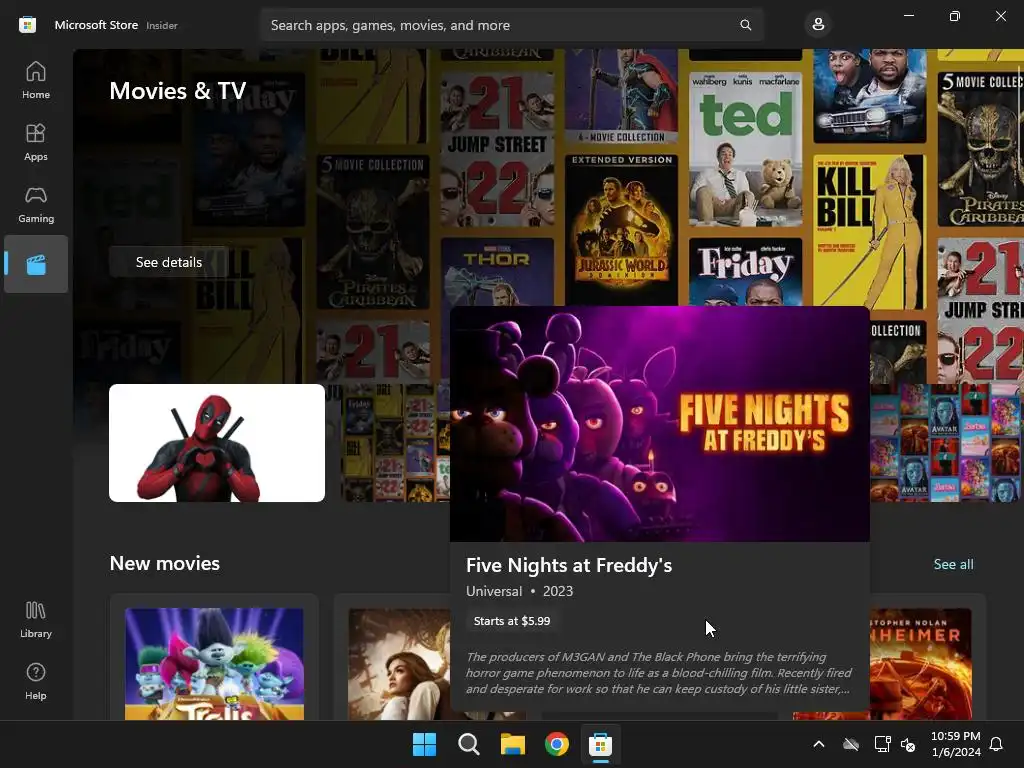
Task: Click the Kill Bill yellow poster
Action: [x=869, y=231]
